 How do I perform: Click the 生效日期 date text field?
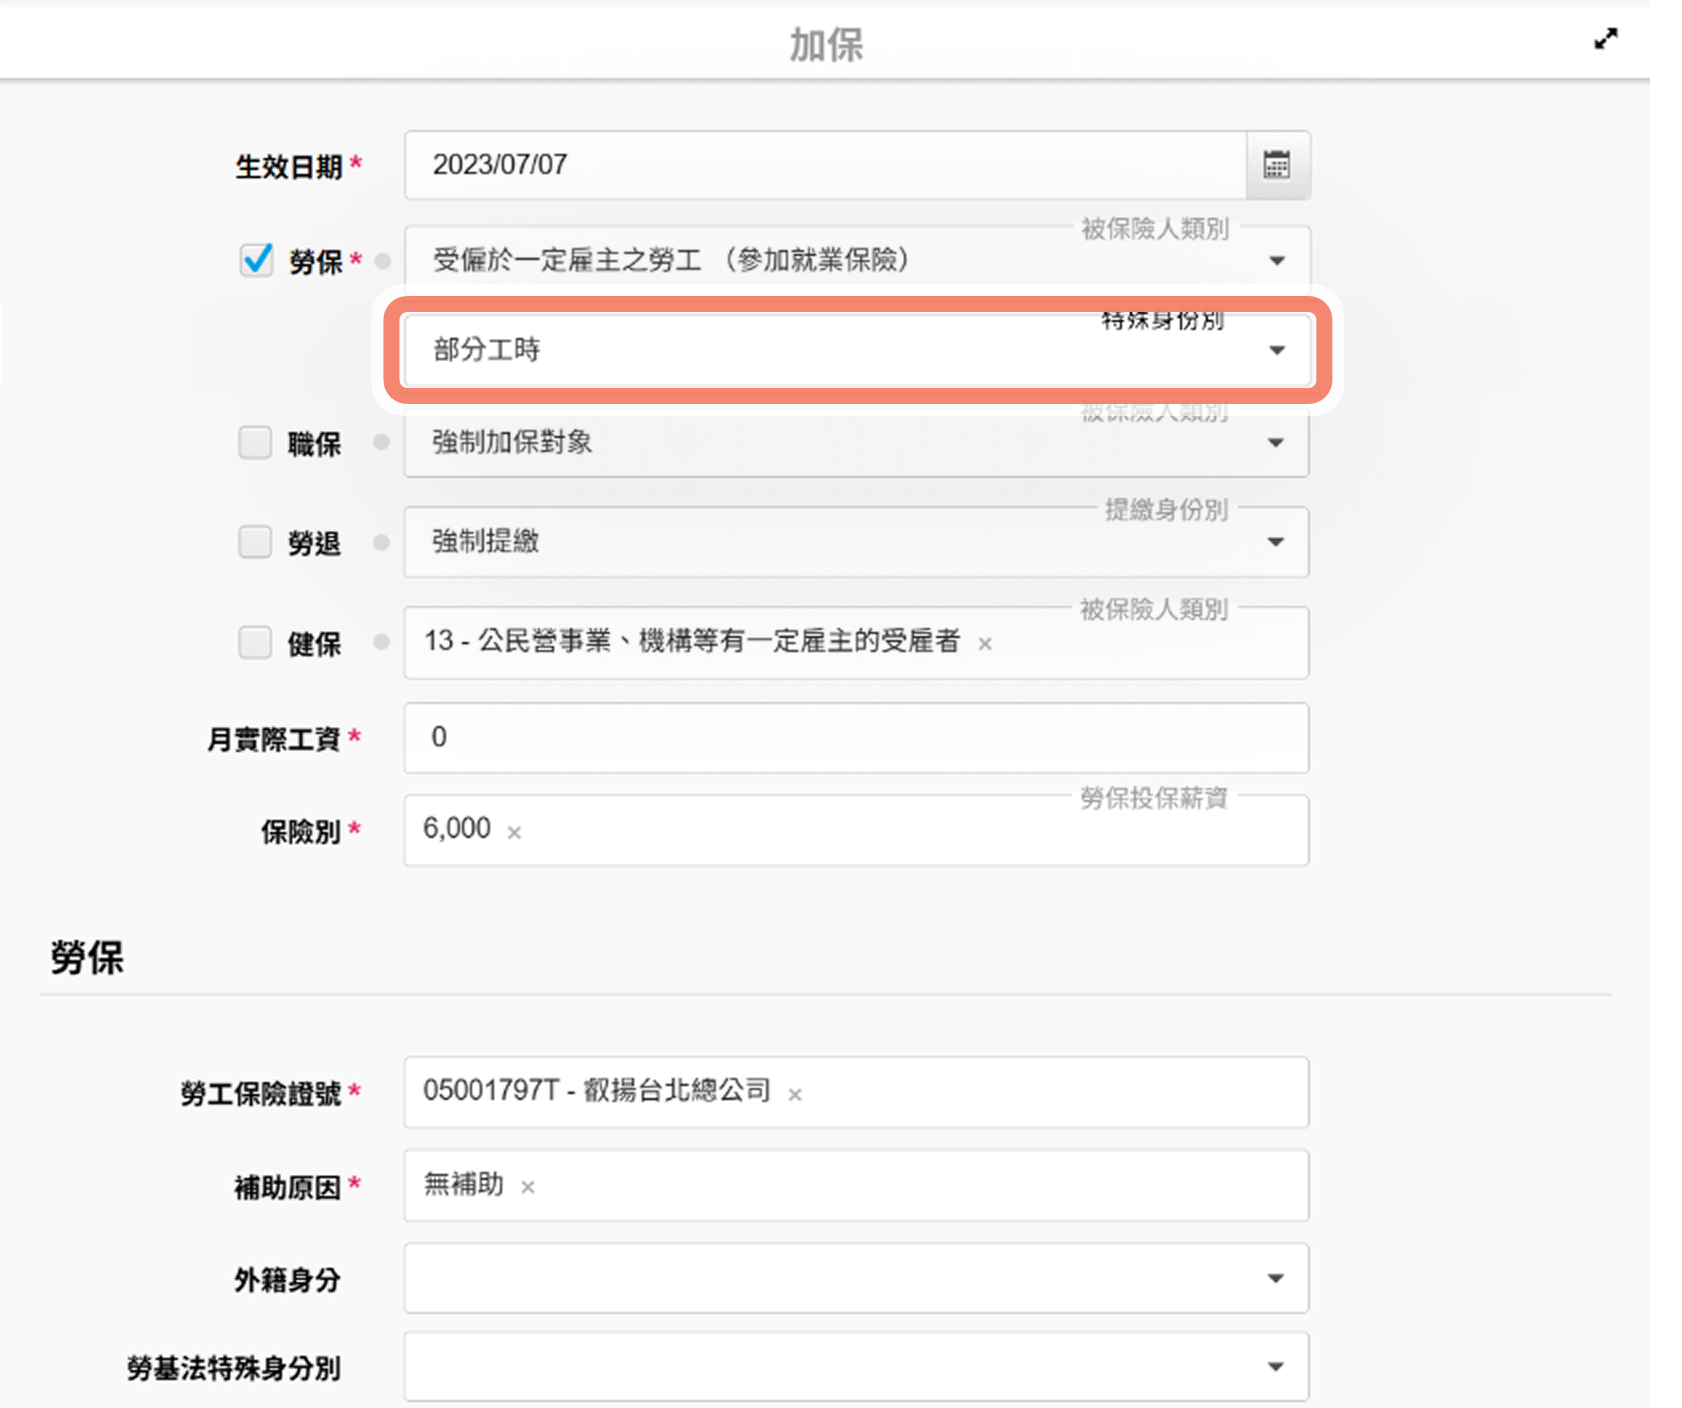pos(825,165)
